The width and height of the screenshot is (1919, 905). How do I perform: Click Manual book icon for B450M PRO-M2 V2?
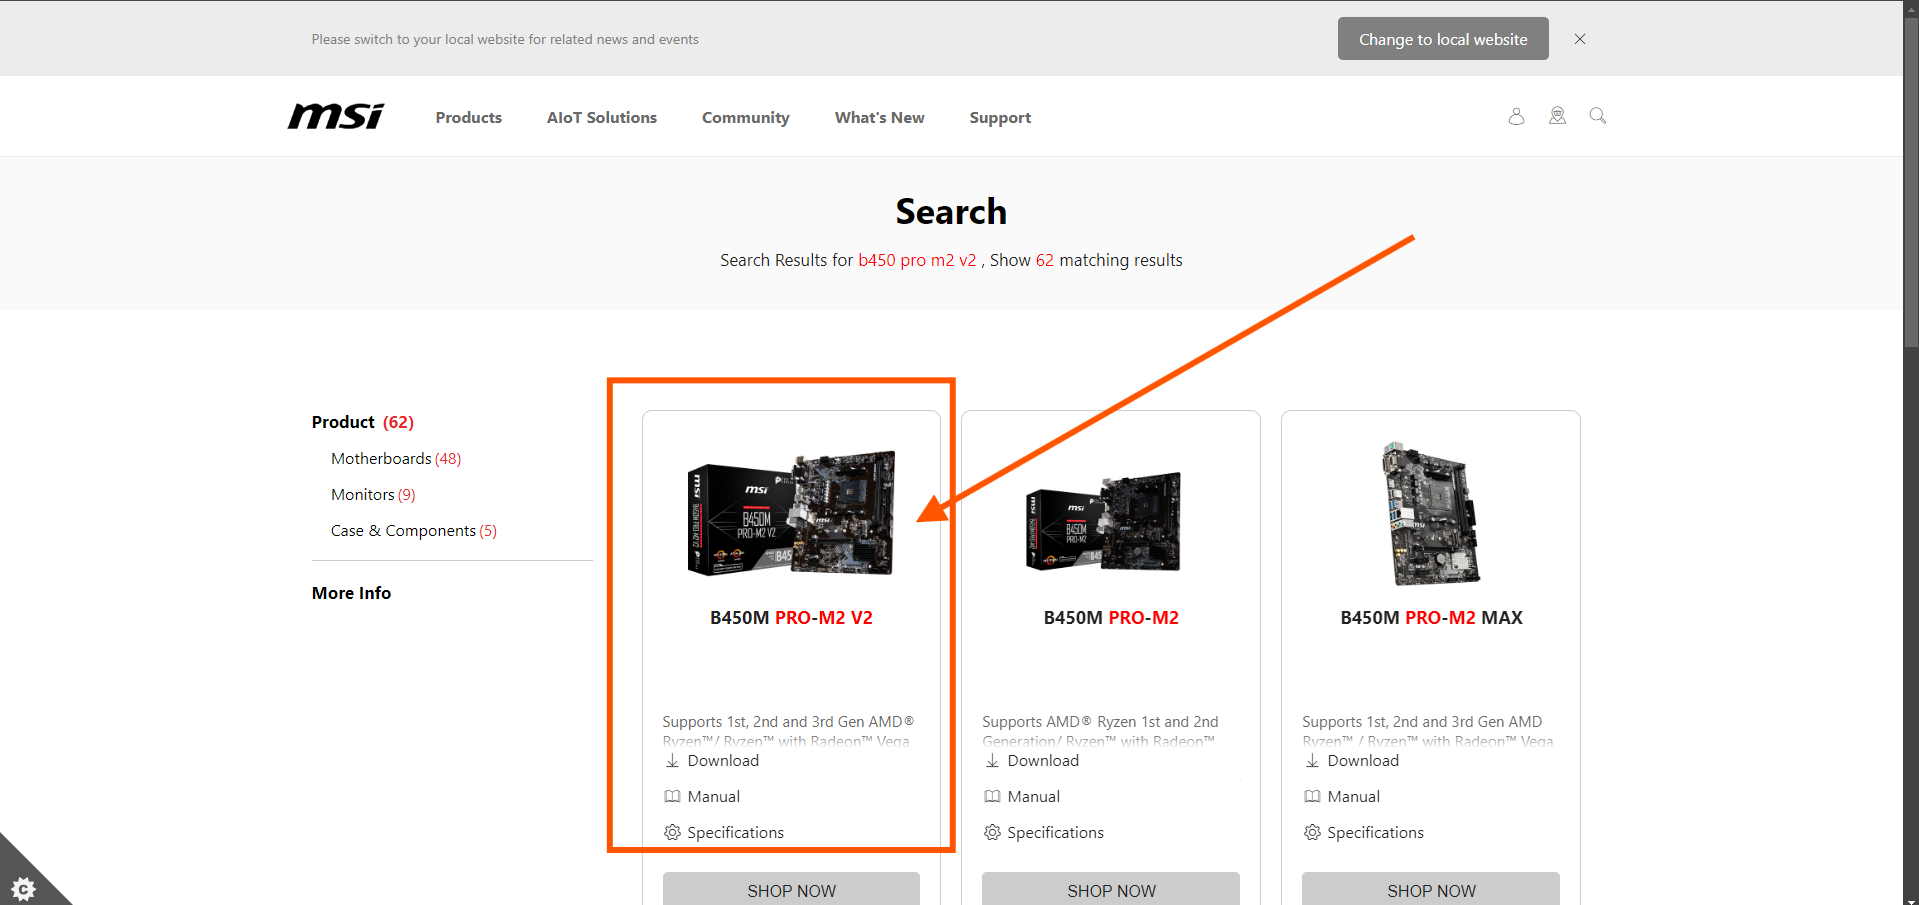tap(672, 797)
